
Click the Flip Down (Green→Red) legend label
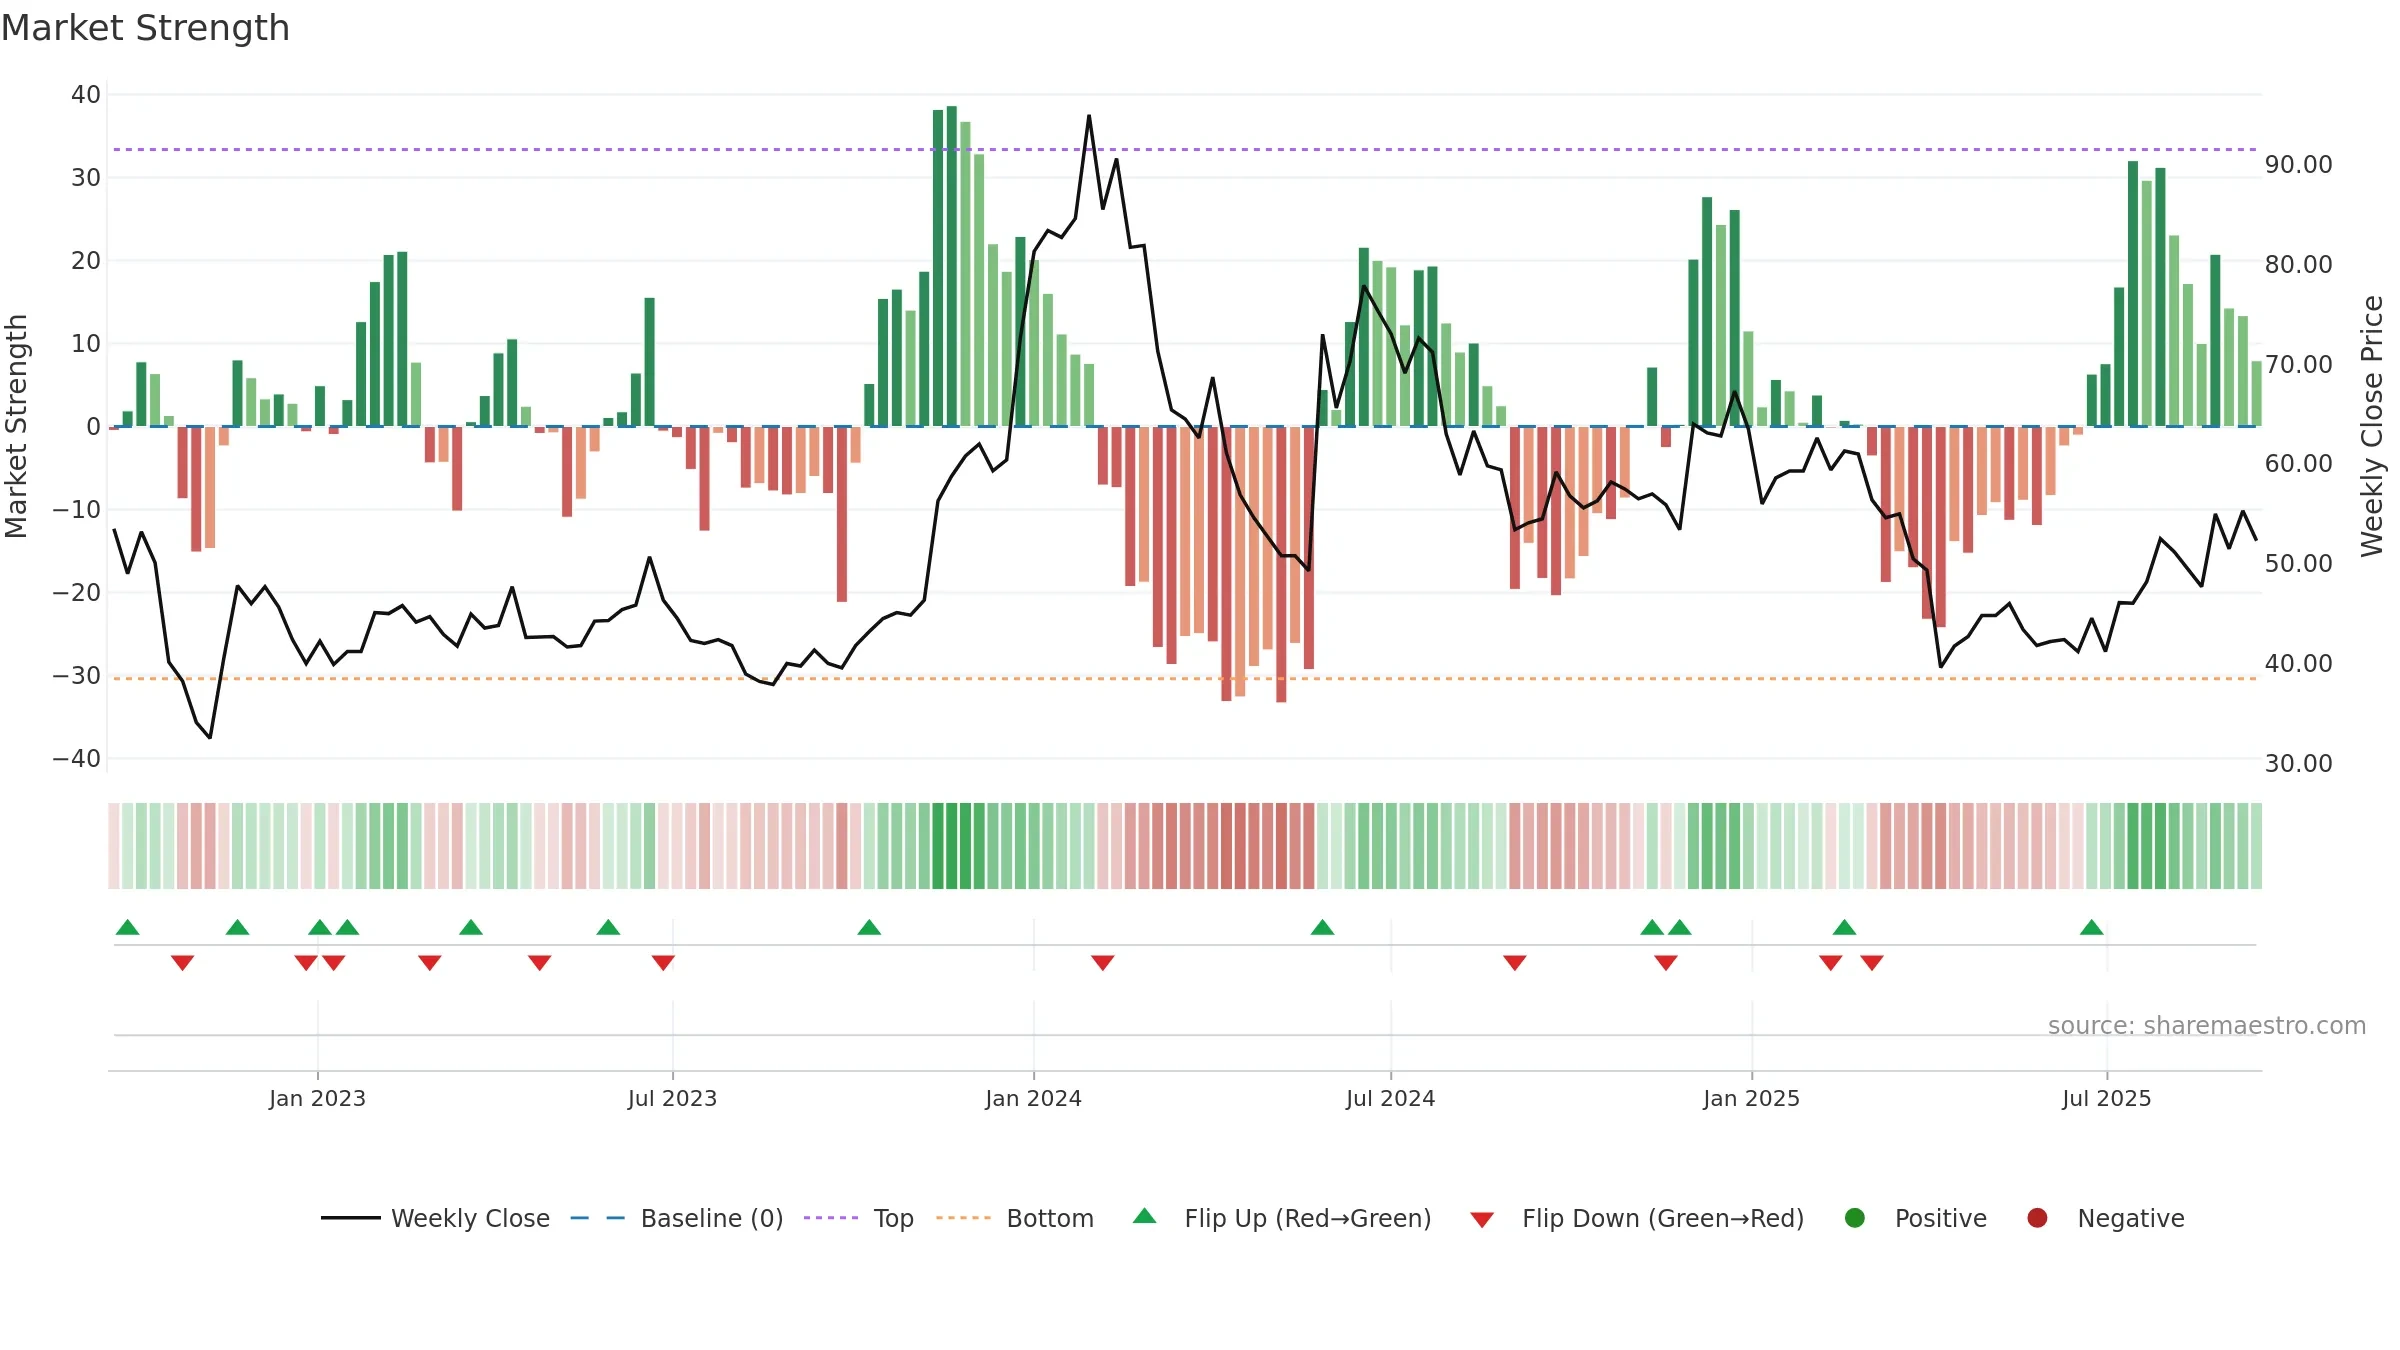(x=1663, y=1218)
